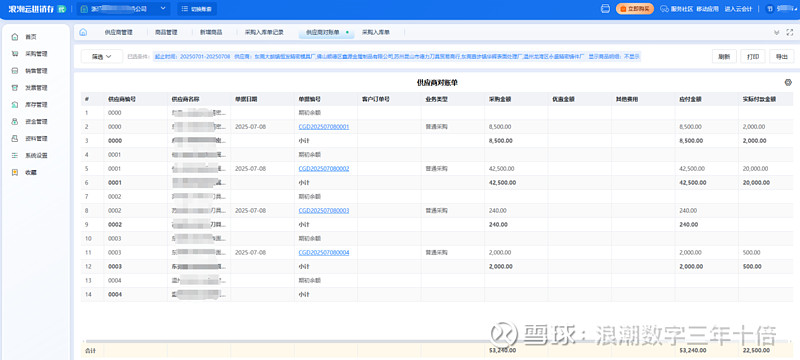Click the 切换账套 list icon

tap(184, 9)
